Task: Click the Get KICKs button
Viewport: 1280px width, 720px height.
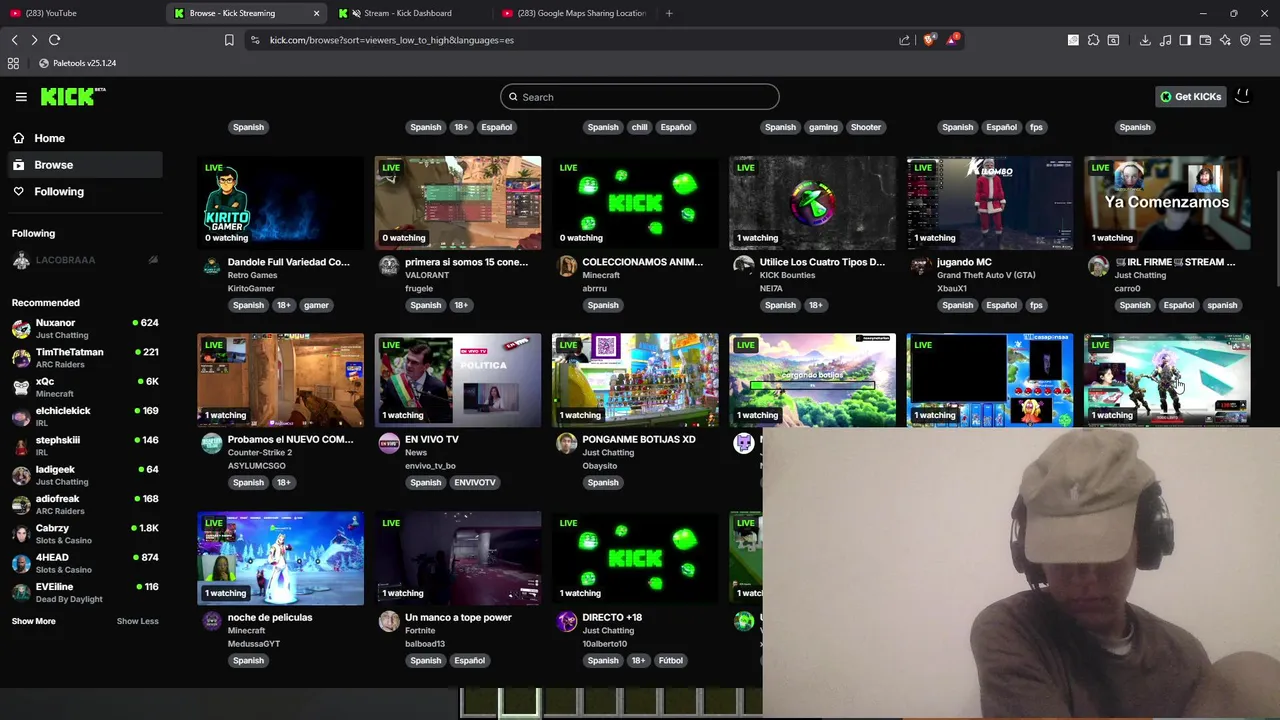Action: click(x=1190, y=97)
